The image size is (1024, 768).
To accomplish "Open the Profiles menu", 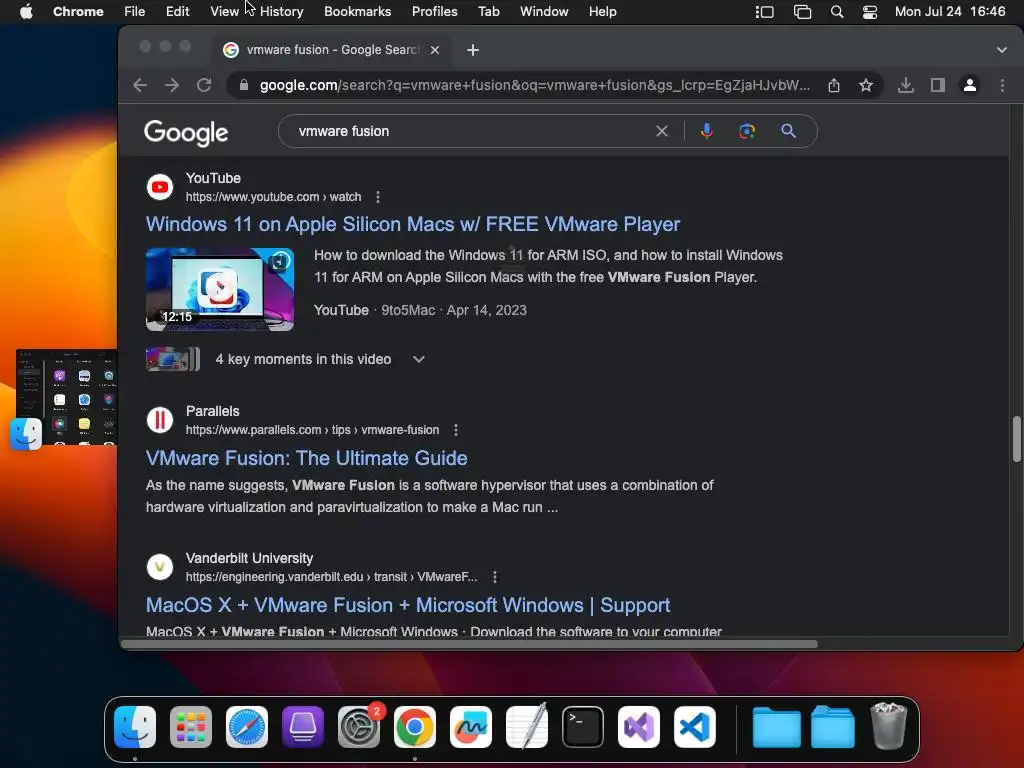I will [434, 11].
